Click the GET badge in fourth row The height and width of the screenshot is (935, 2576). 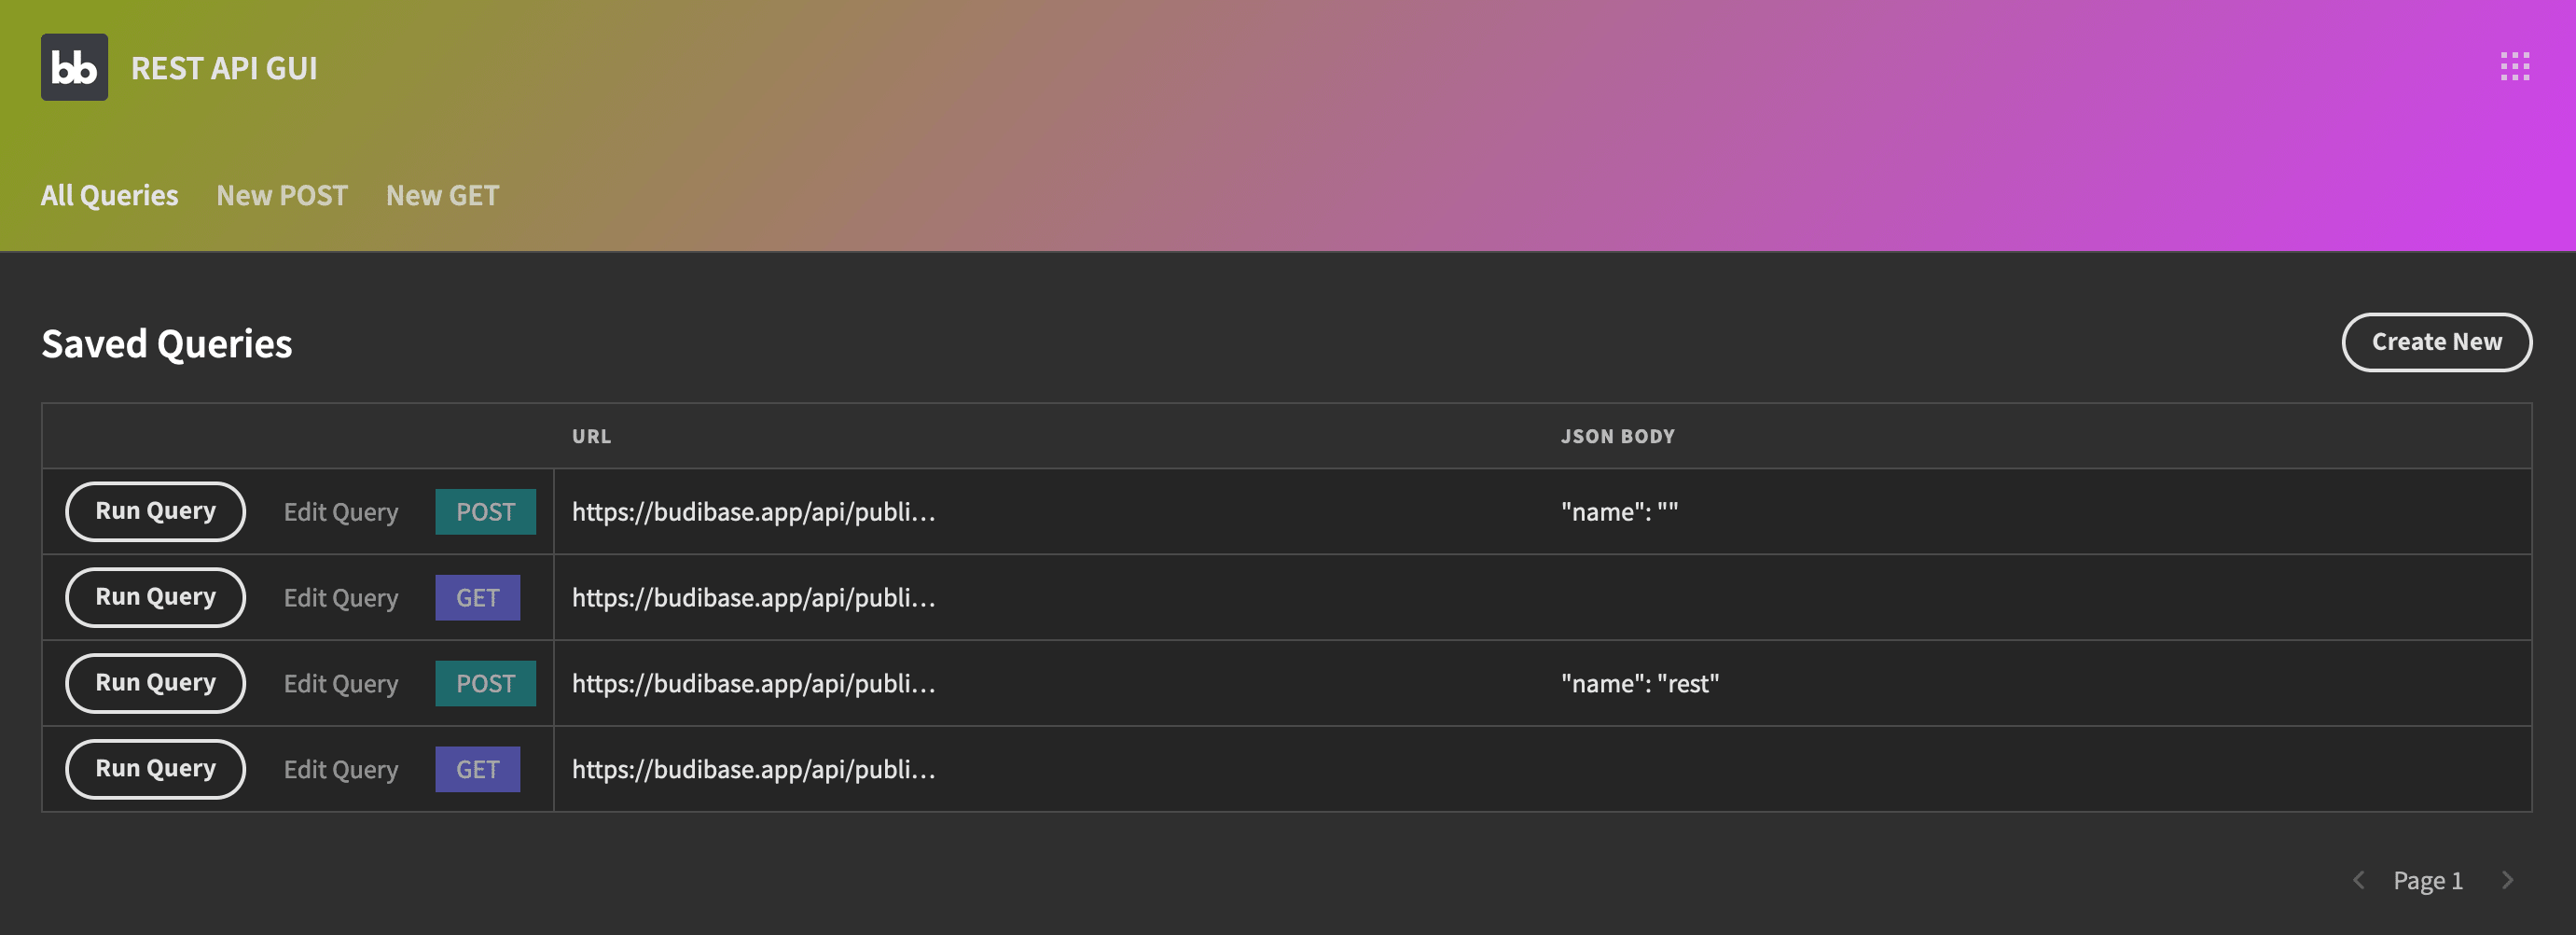(x=477, y=770)
